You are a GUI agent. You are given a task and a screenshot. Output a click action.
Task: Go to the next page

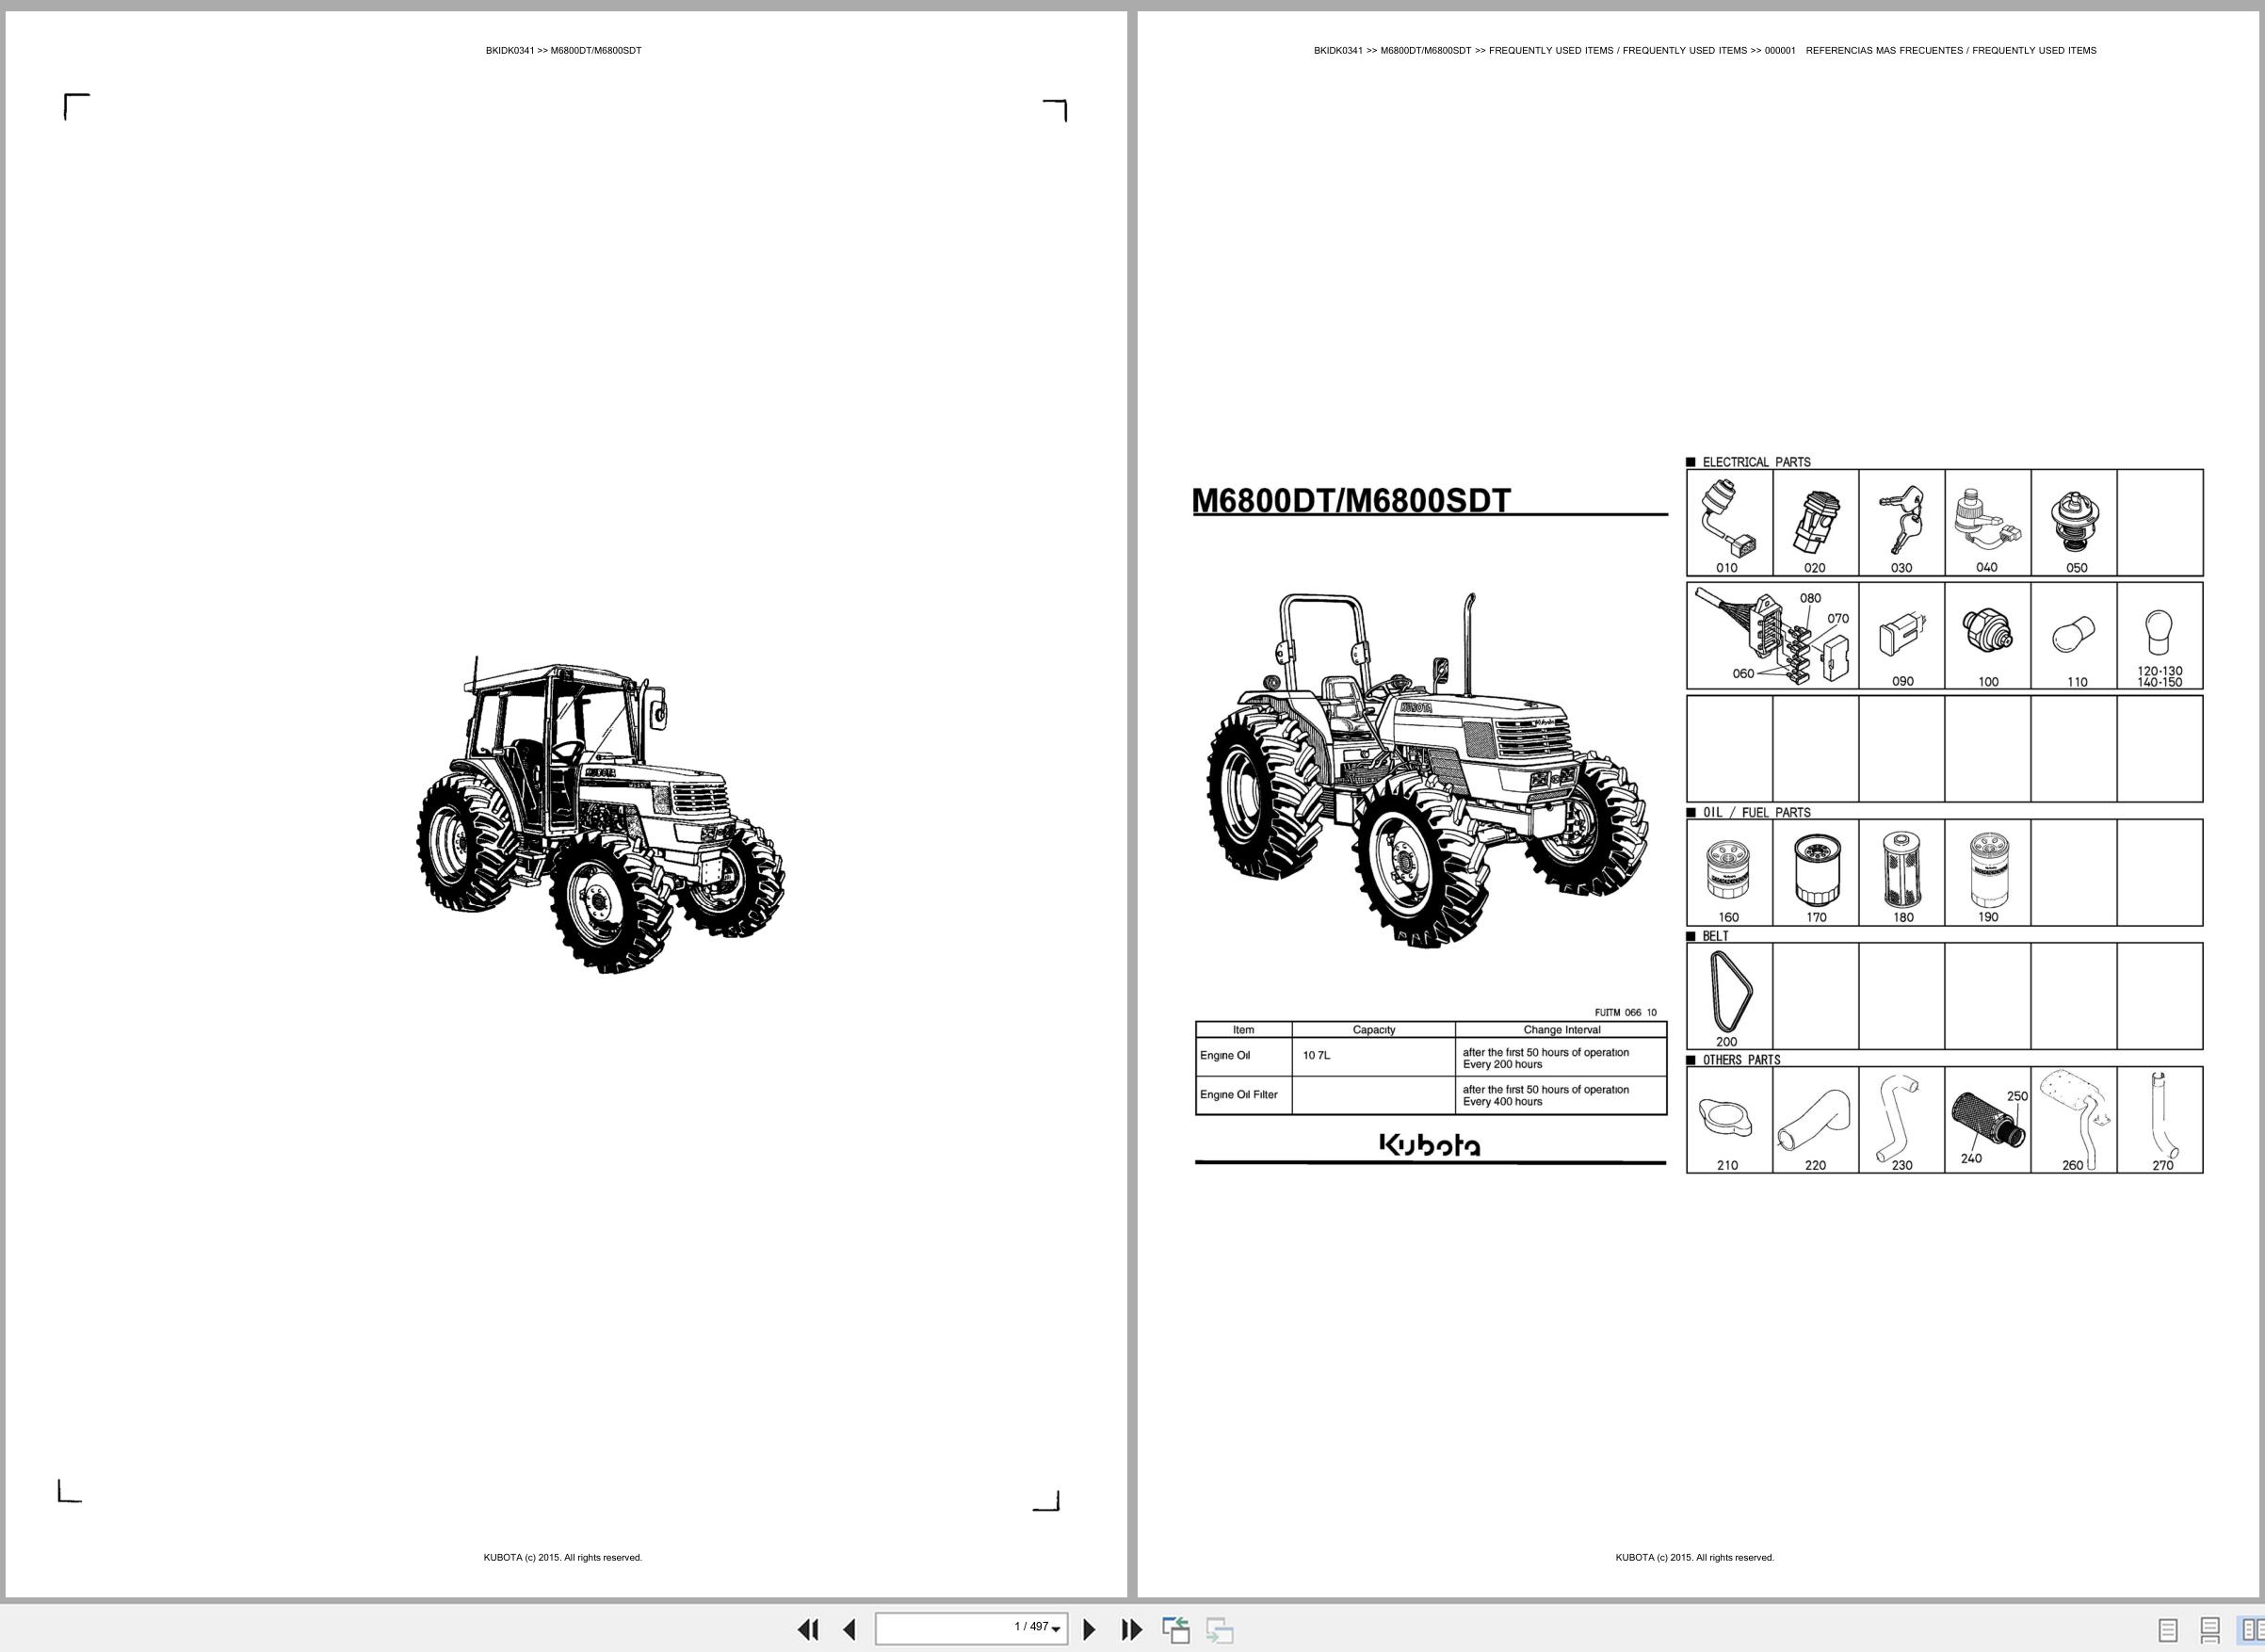[1089, 1629]
